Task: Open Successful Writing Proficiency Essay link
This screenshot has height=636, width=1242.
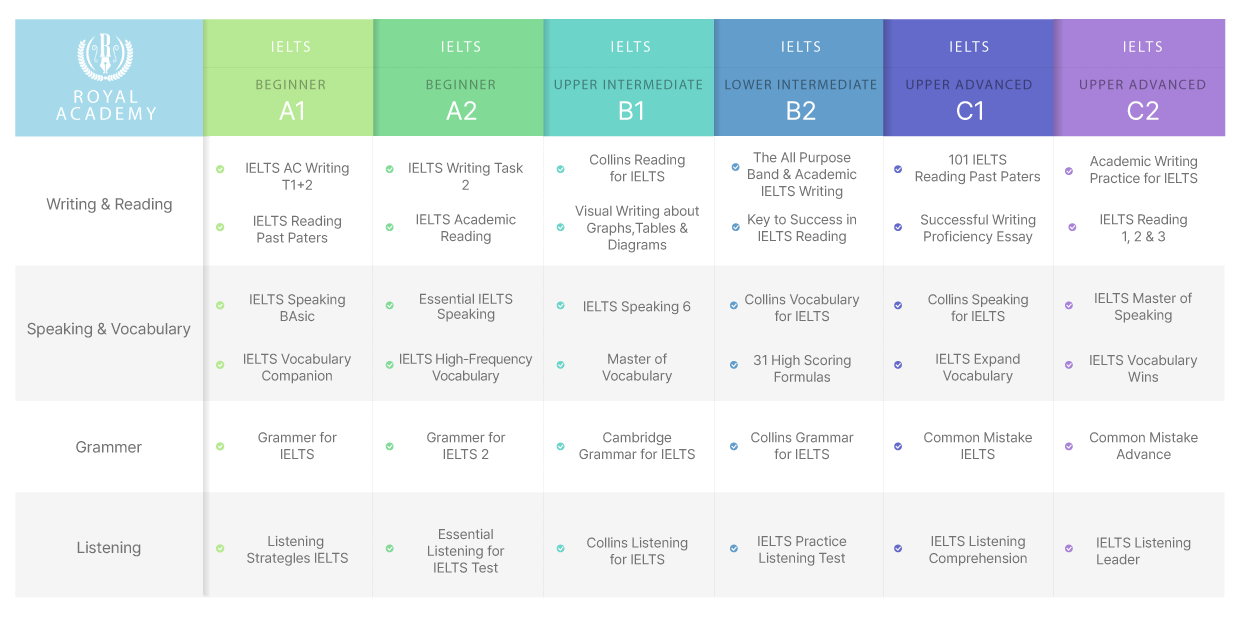Action: [978, 228]
